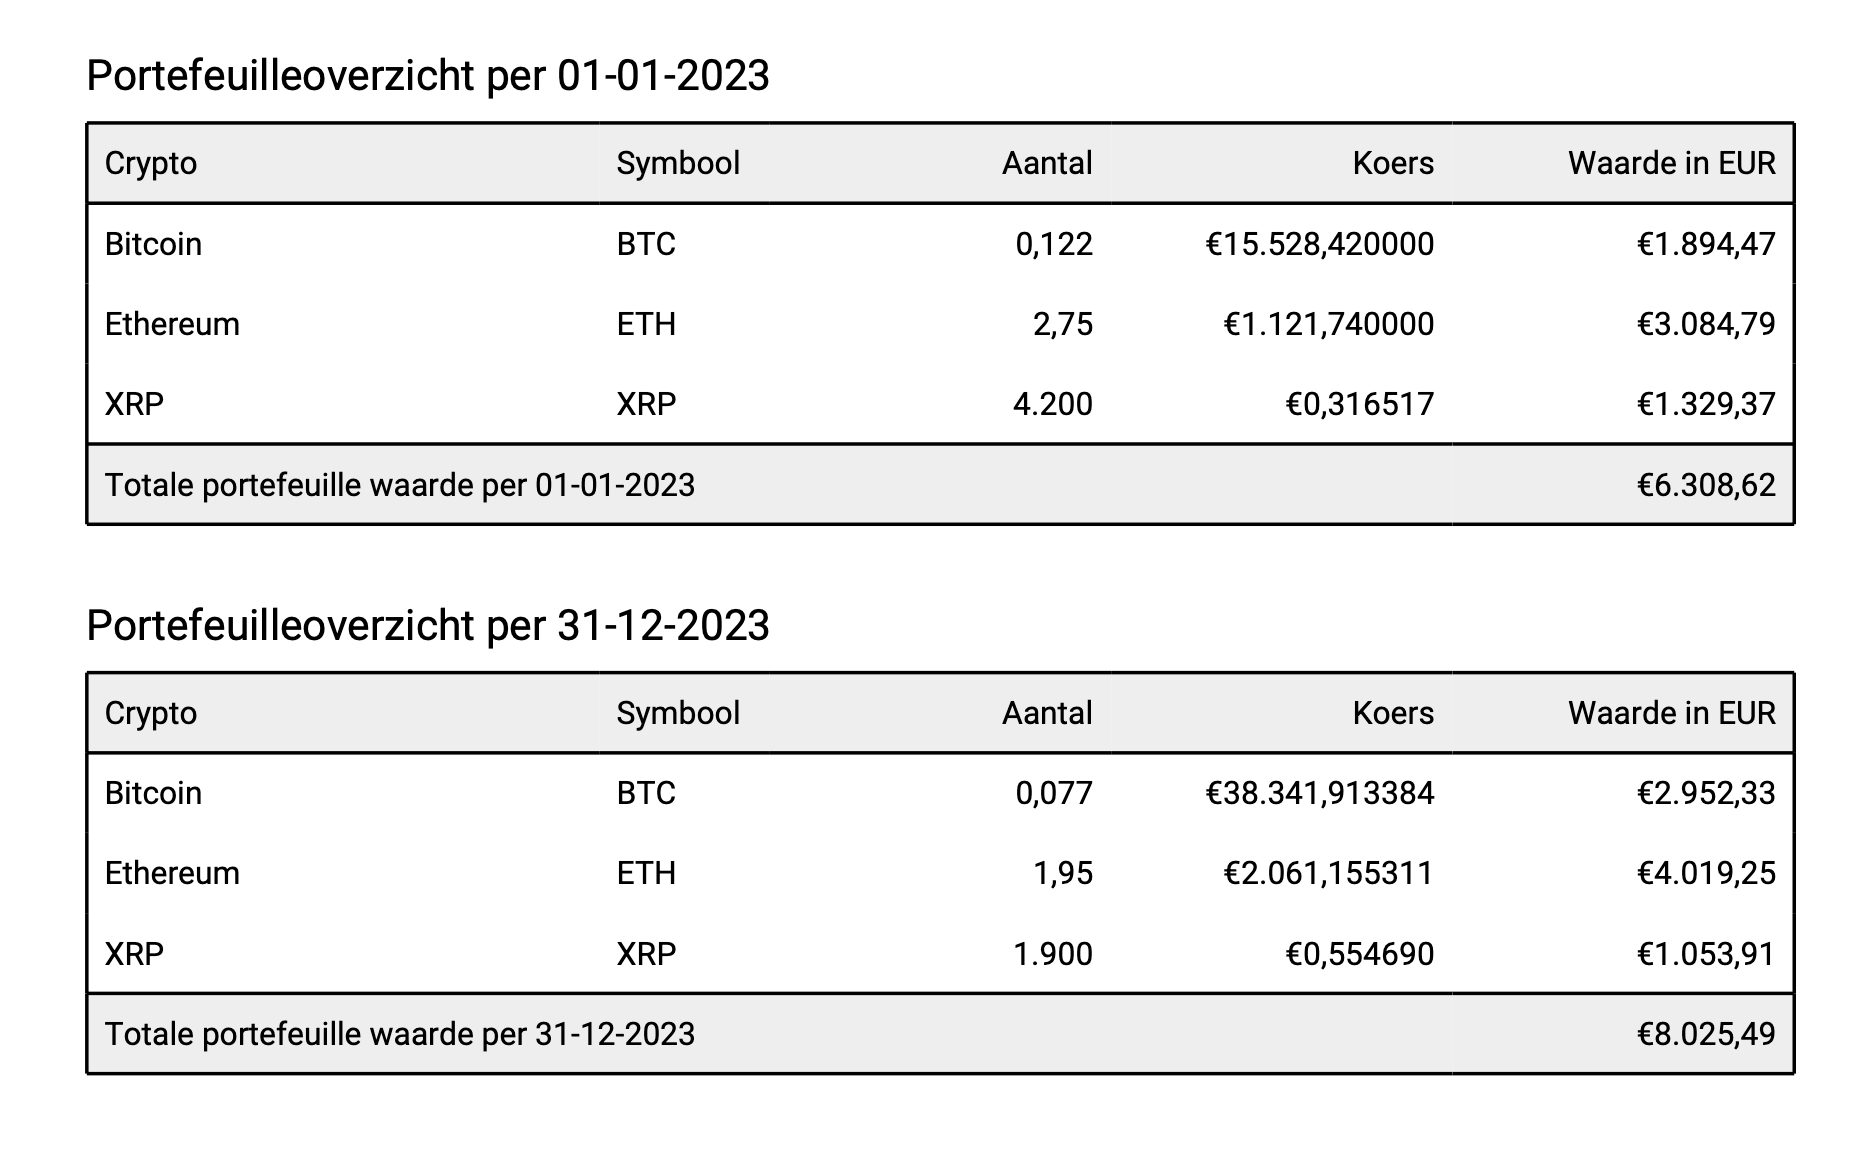Click the Ethereum price €1.121,740000

1329,324
